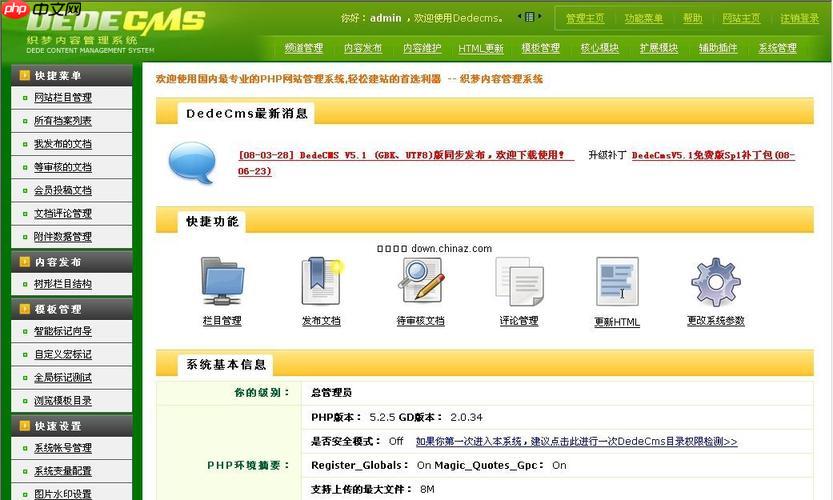Open the 系统管理 top menu
Viewport: 833px width, 500px height.
pos(777,48)
